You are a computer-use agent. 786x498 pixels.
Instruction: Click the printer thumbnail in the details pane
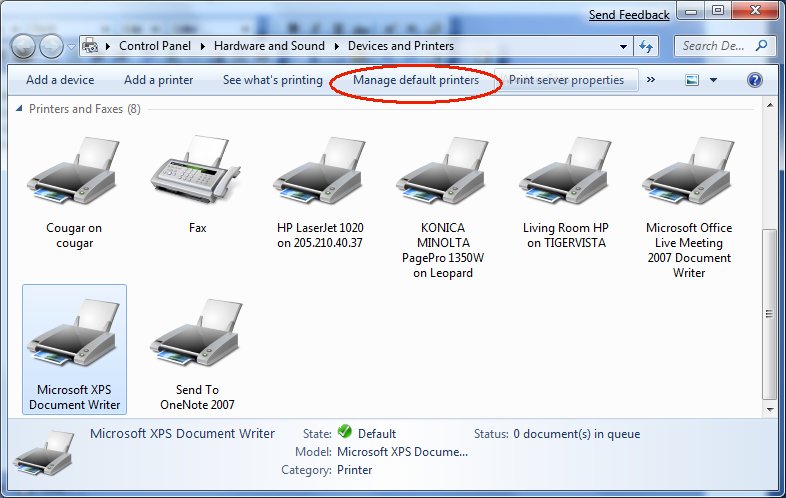pyautogui.click(x=44, y=454)
